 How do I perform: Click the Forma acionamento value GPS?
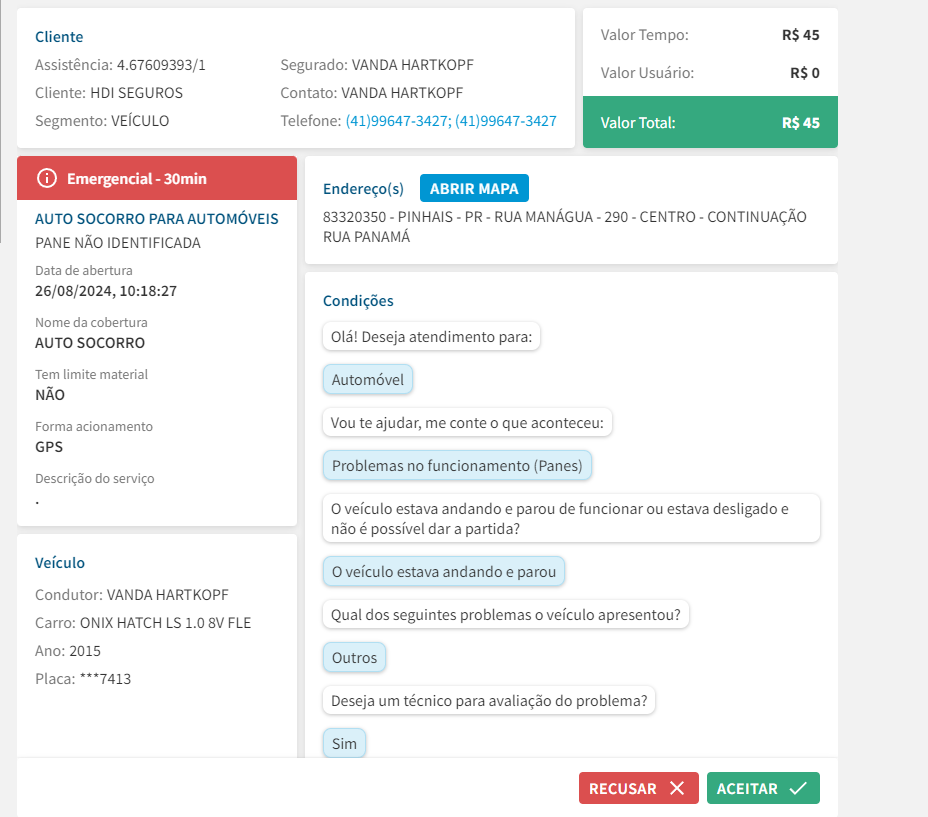[x=49, y=446]
